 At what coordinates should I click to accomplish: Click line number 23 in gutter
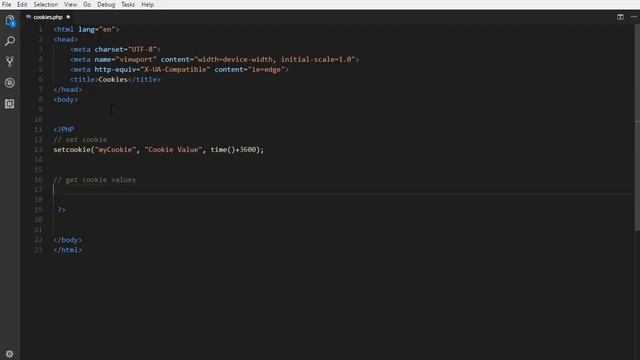click(x=38, y=250)
